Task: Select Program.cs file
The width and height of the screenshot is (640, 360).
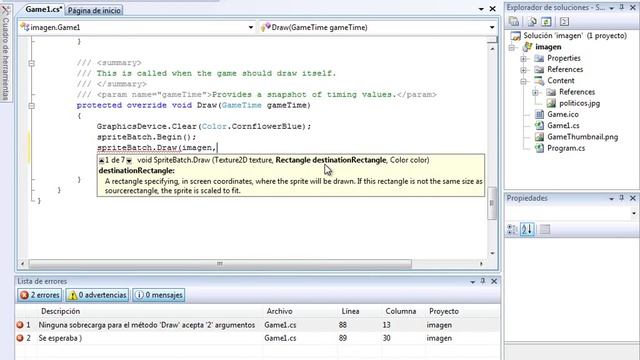Action: (566, 148)
